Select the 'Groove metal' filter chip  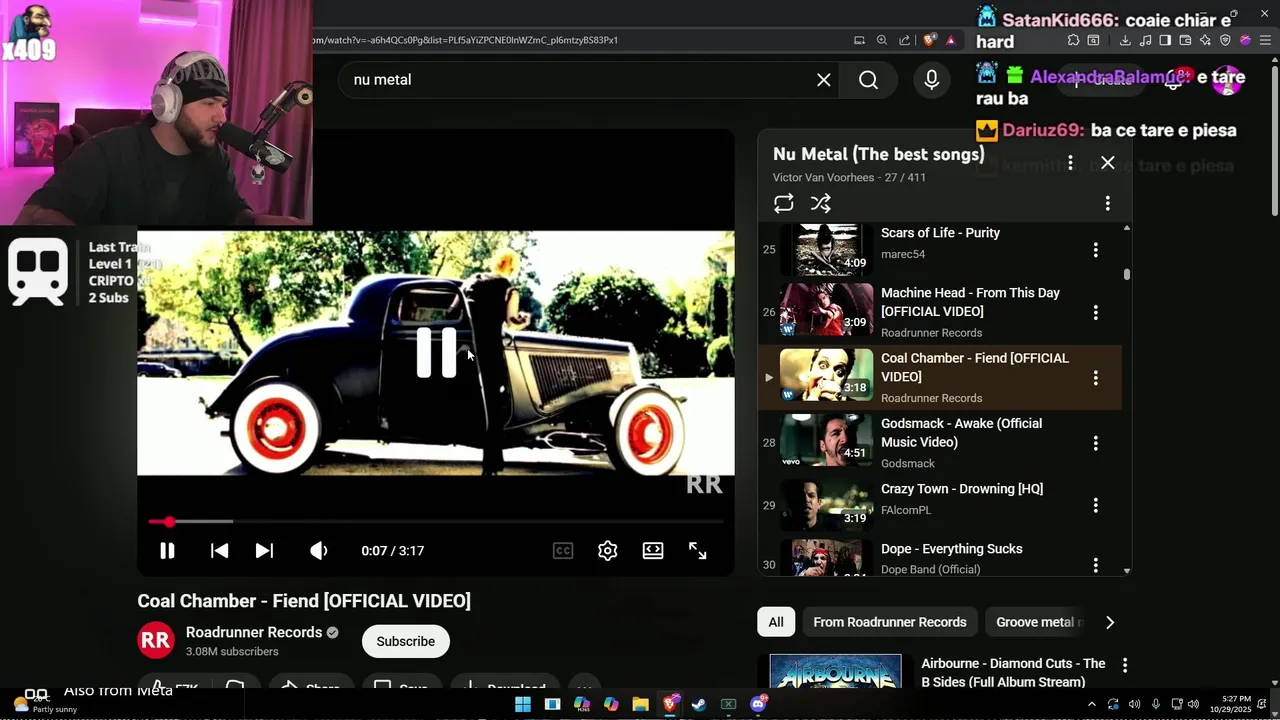tap(1035, 622)
